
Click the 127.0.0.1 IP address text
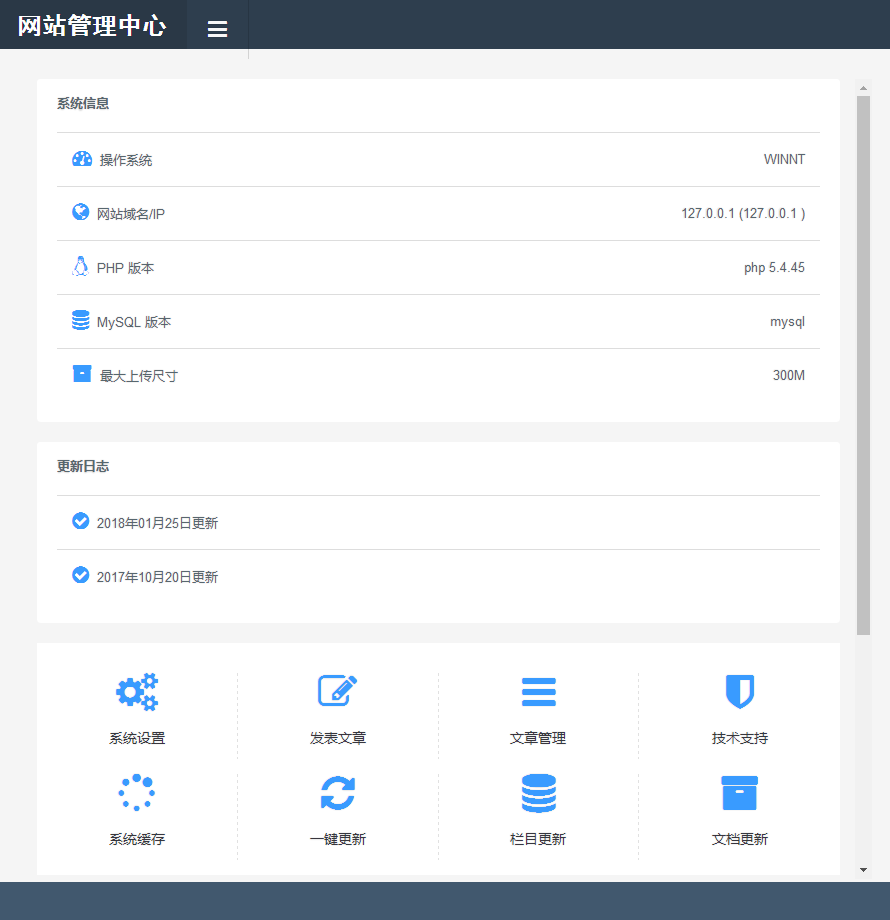(744, 212)
